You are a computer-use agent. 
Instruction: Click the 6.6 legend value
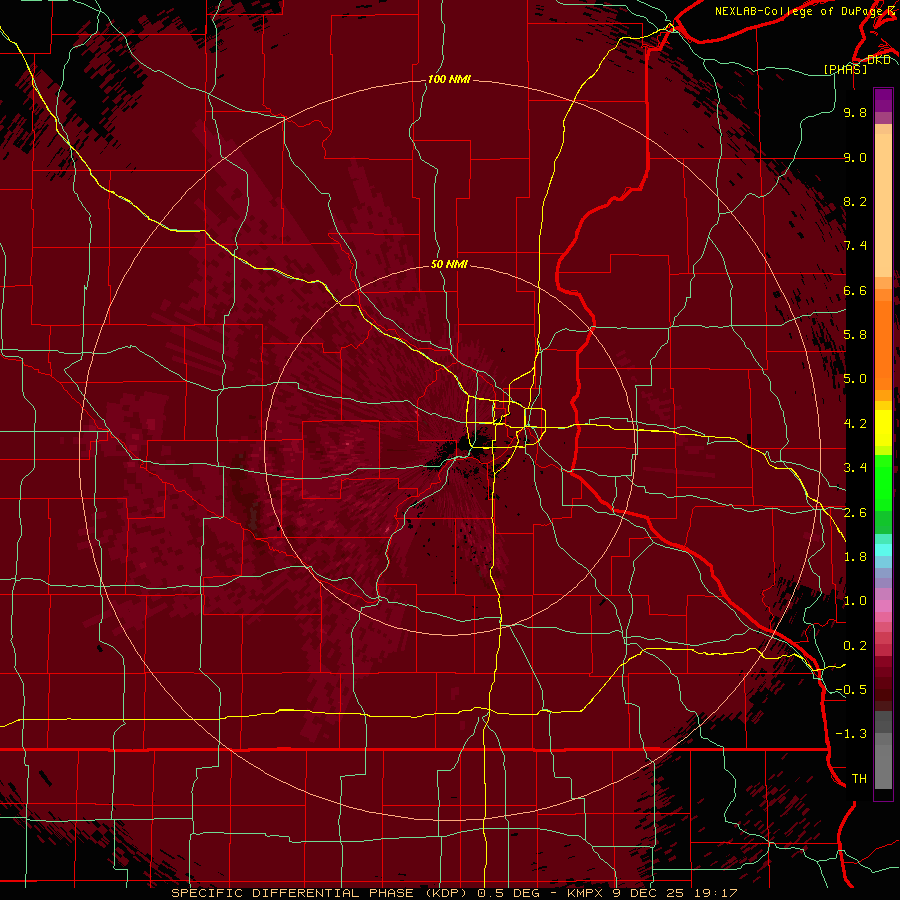point(855,290)
